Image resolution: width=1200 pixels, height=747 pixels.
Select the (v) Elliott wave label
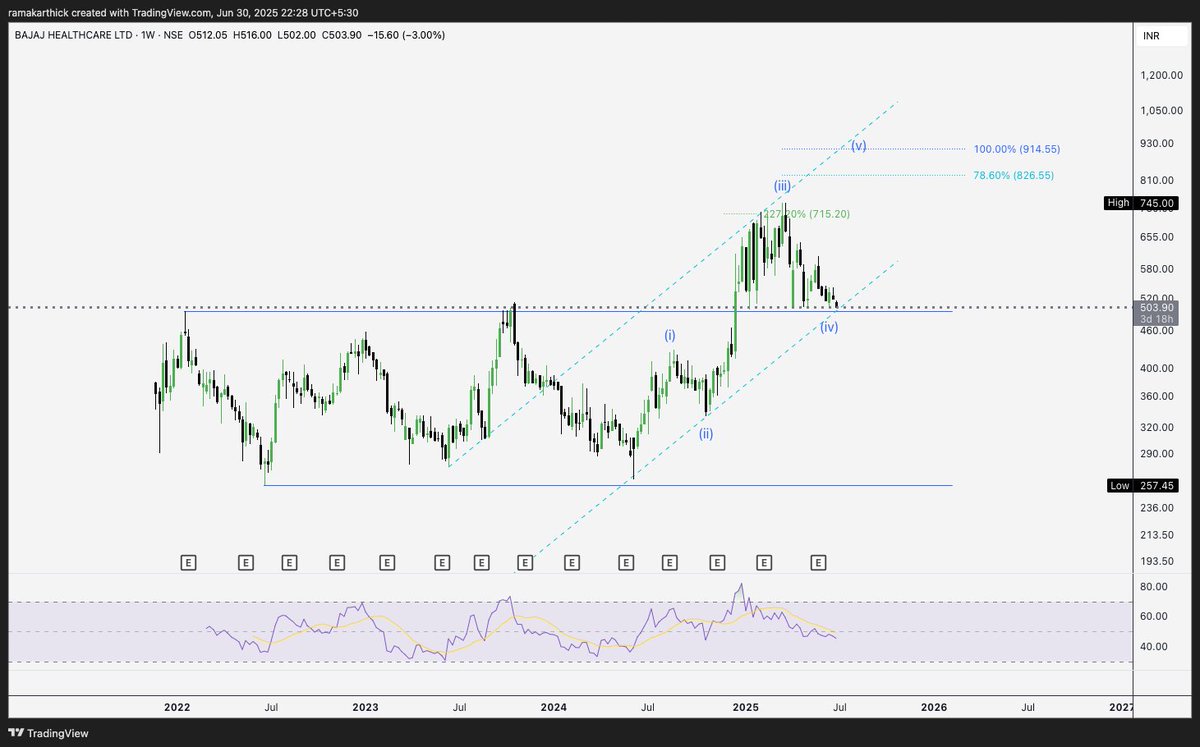pos(859,146)
